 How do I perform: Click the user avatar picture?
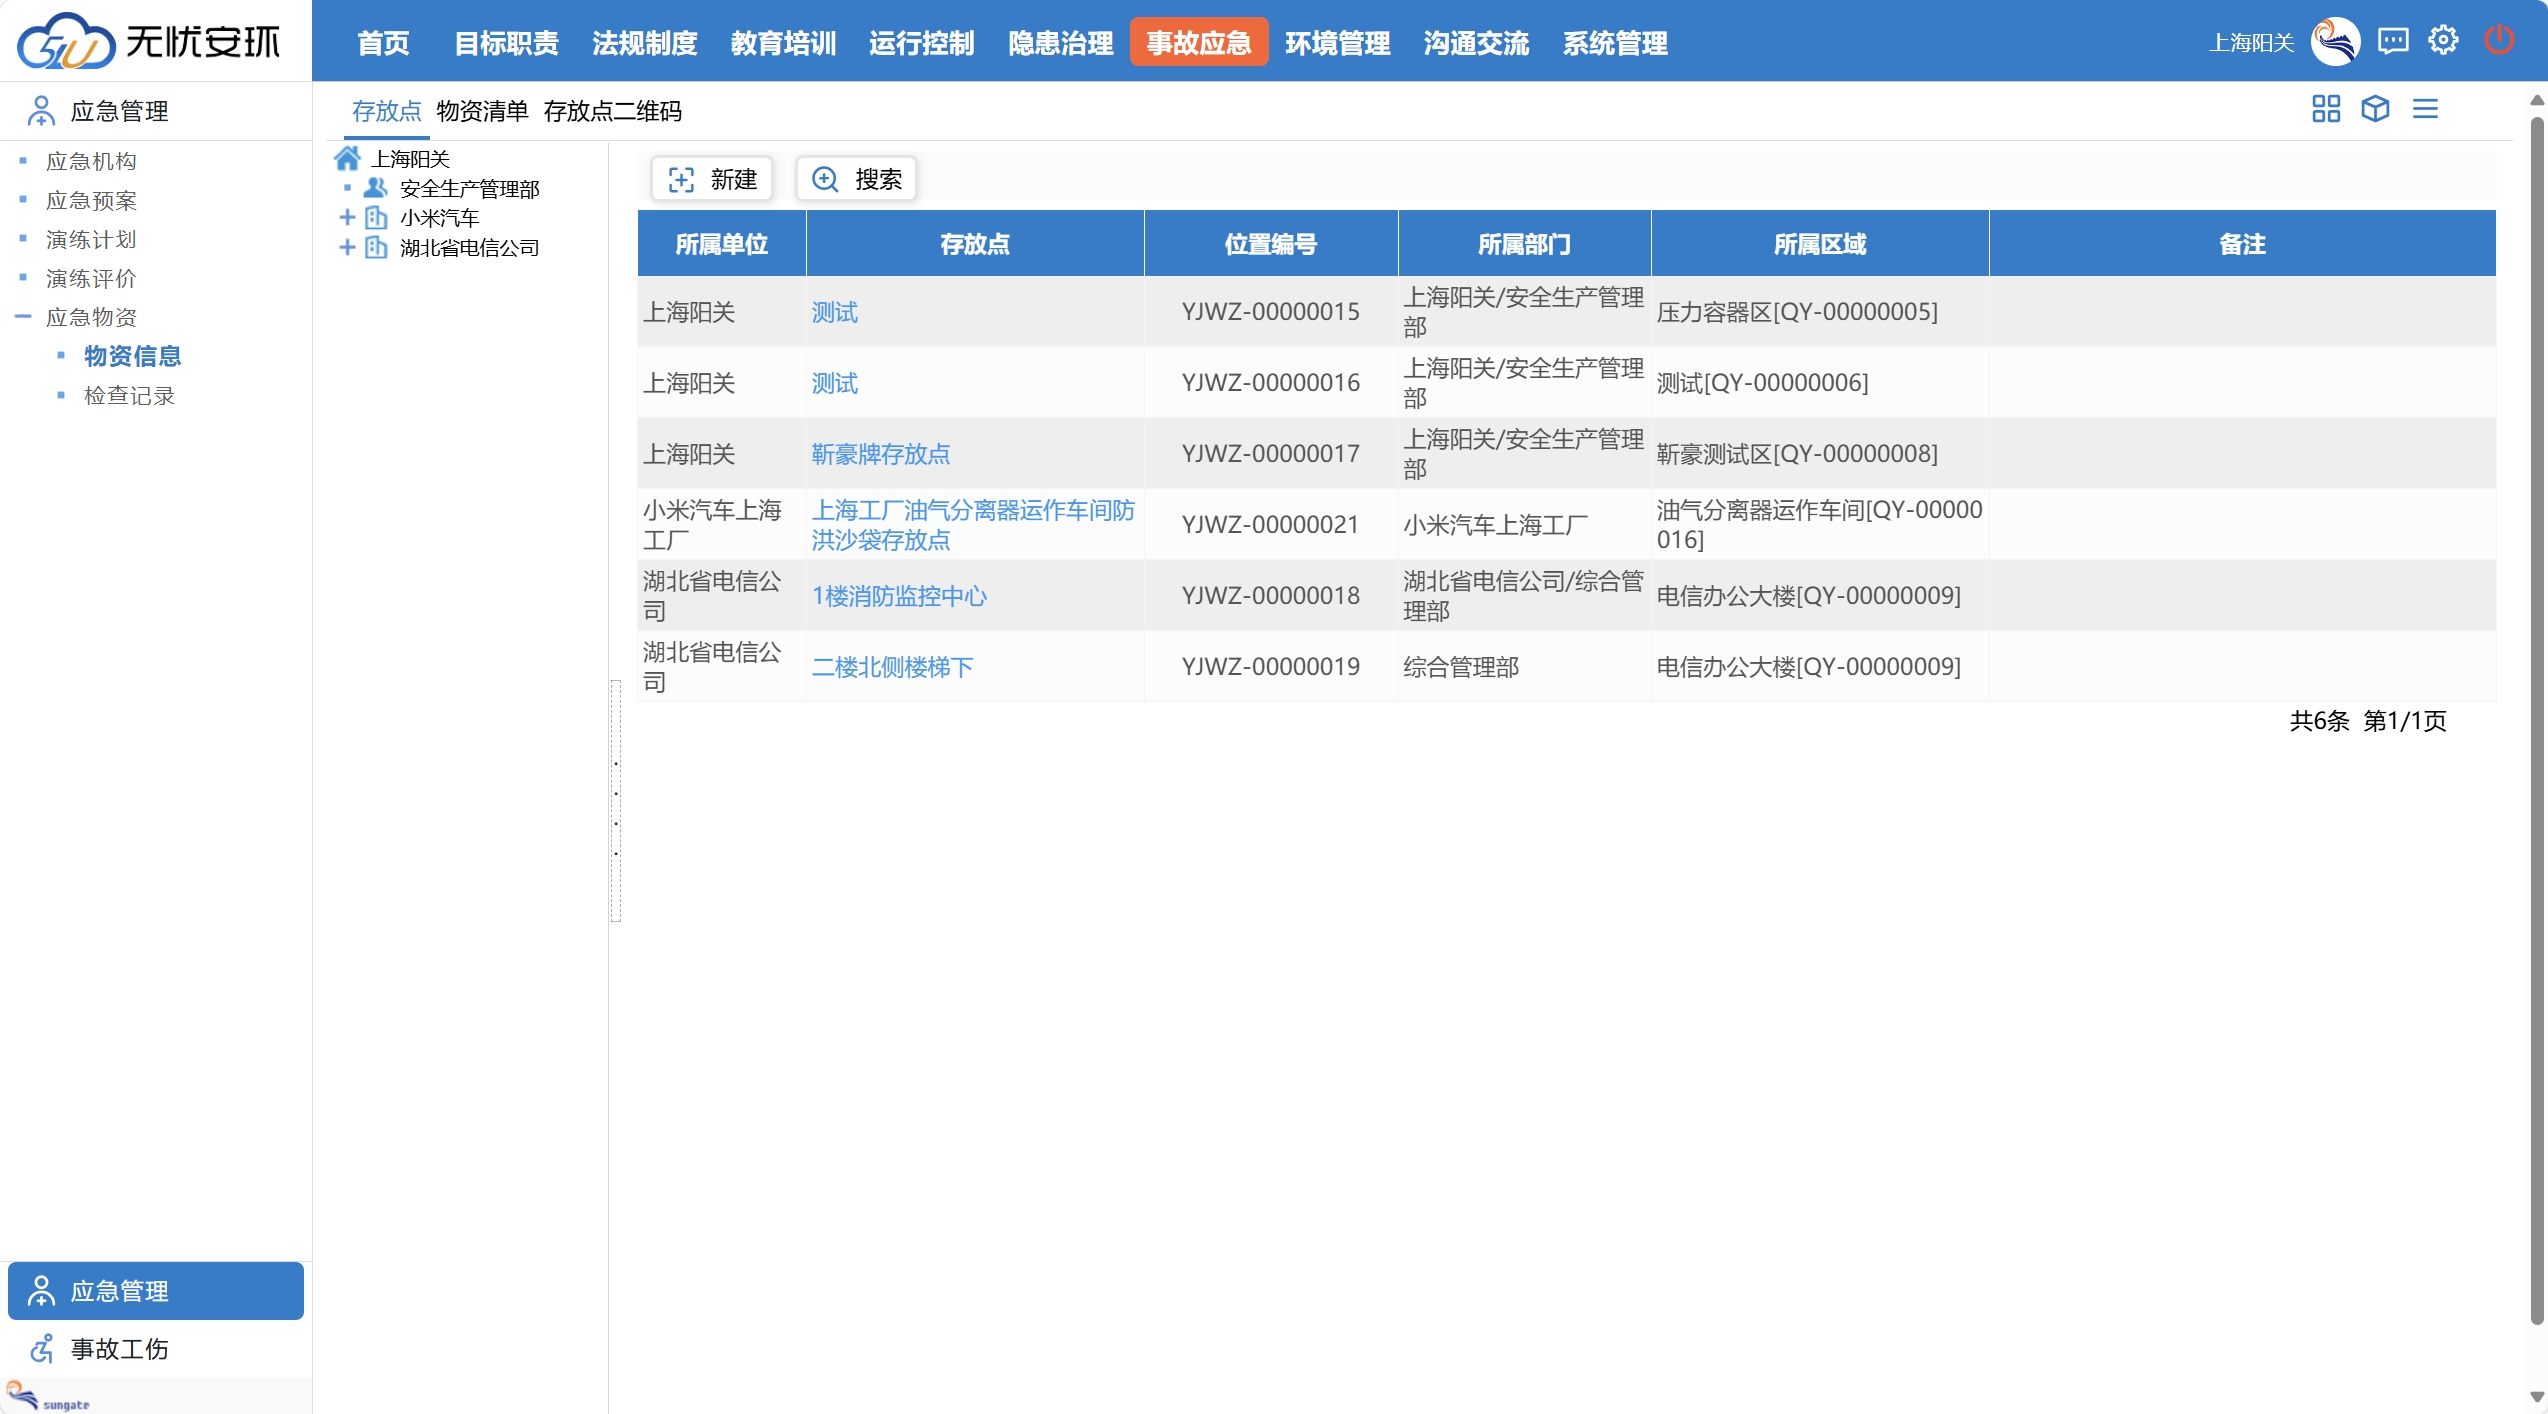point(2335,41)
